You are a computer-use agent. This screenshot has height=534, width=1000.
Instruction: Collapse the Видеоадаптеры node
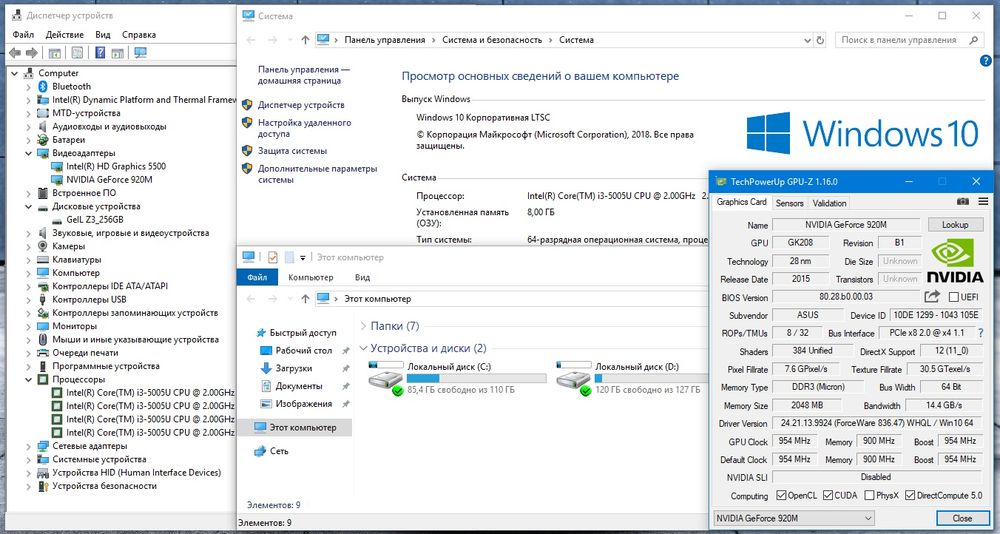point(28,153)
